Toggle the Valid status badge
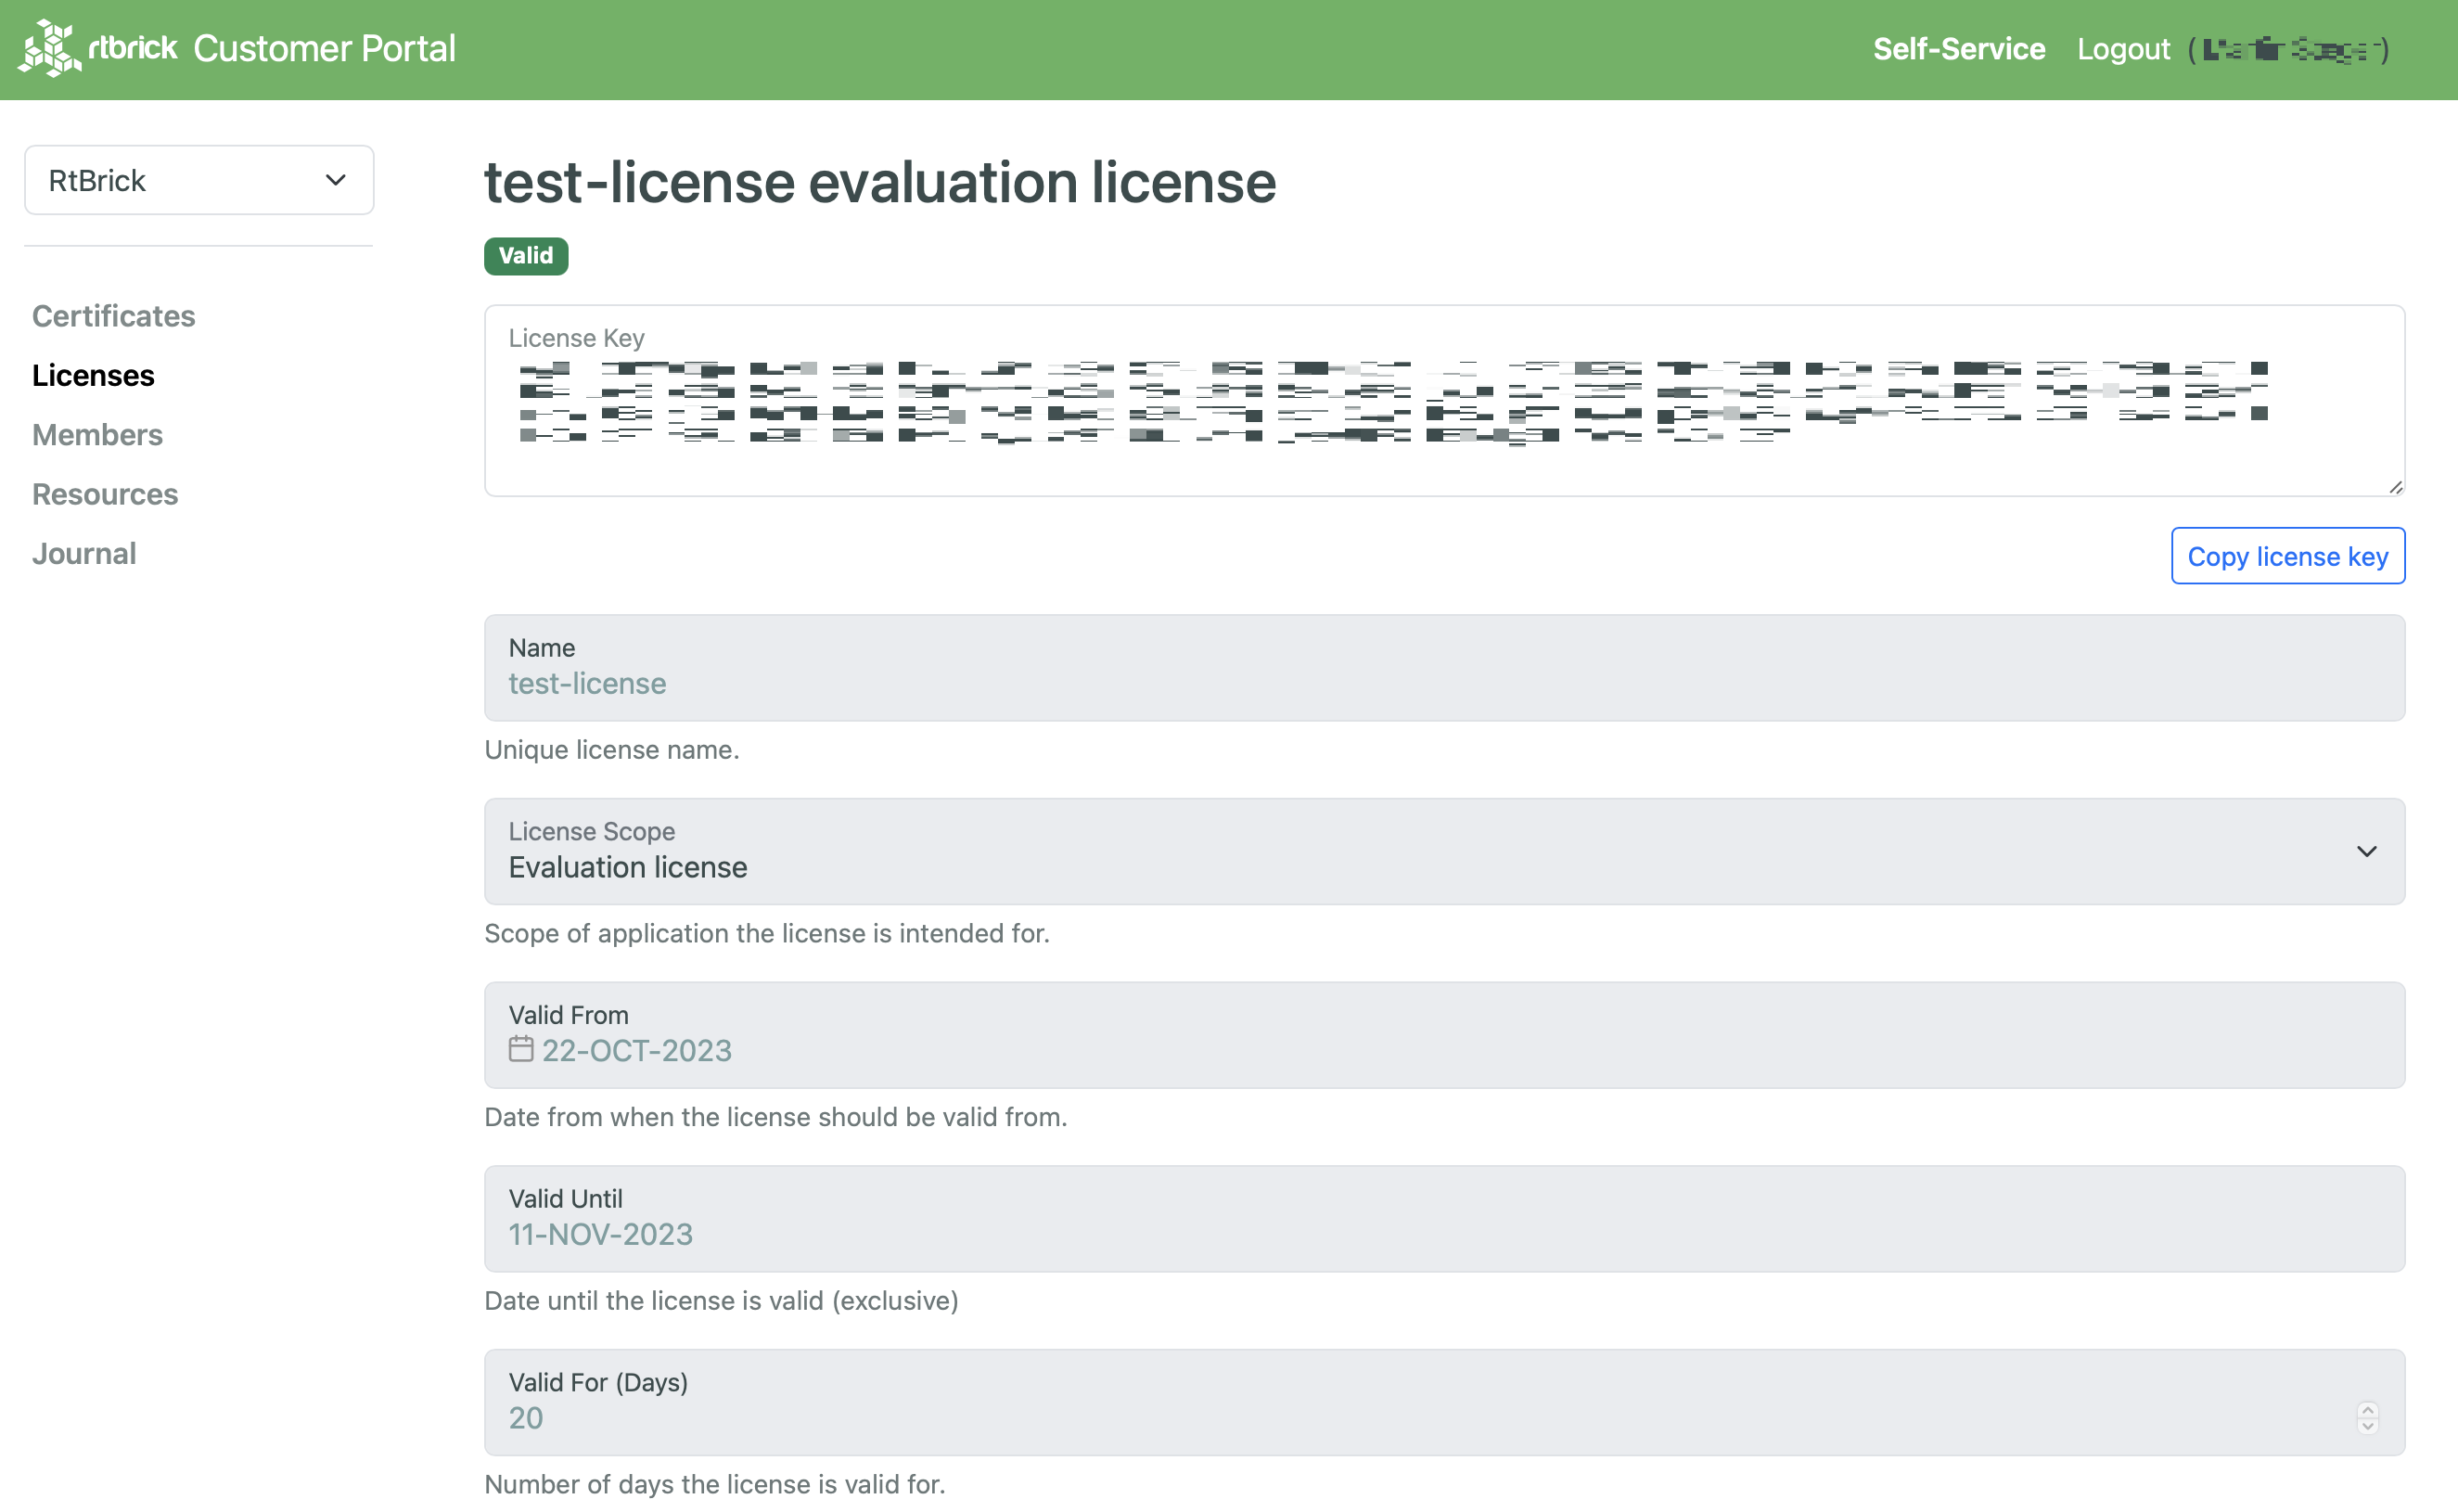The image size is (2458, 1512). tap(523, 255)
